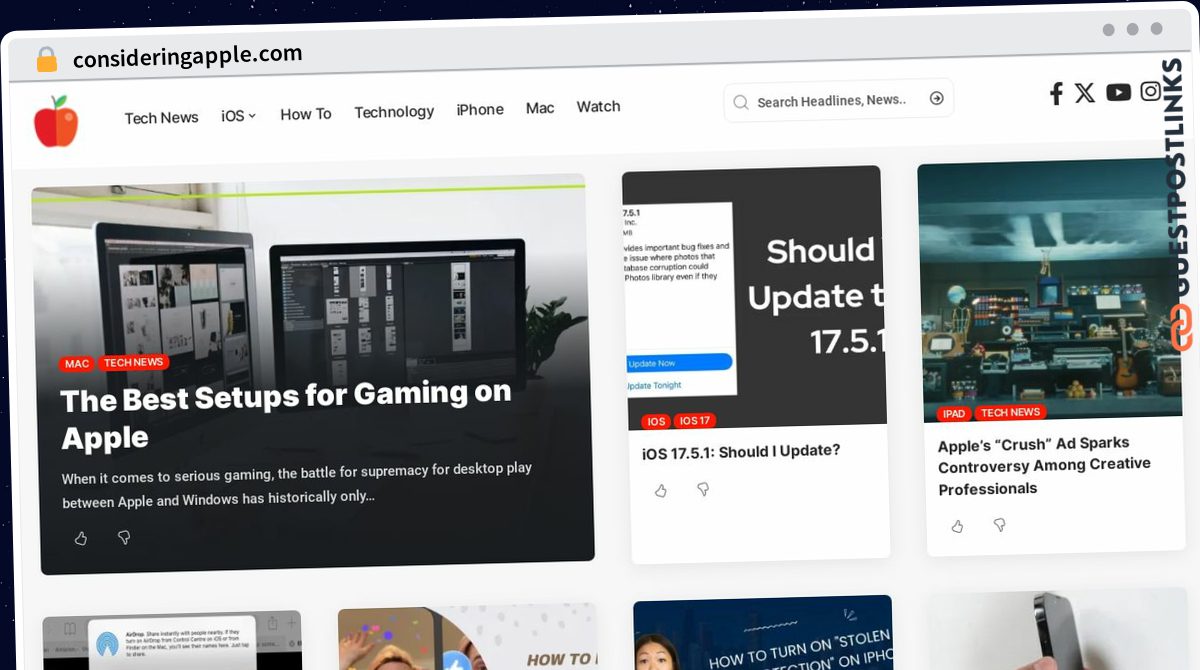The image size is (1200, 670).
Task: Dislike the Best Setups for Gaming article
Action: tap(124, 537)
